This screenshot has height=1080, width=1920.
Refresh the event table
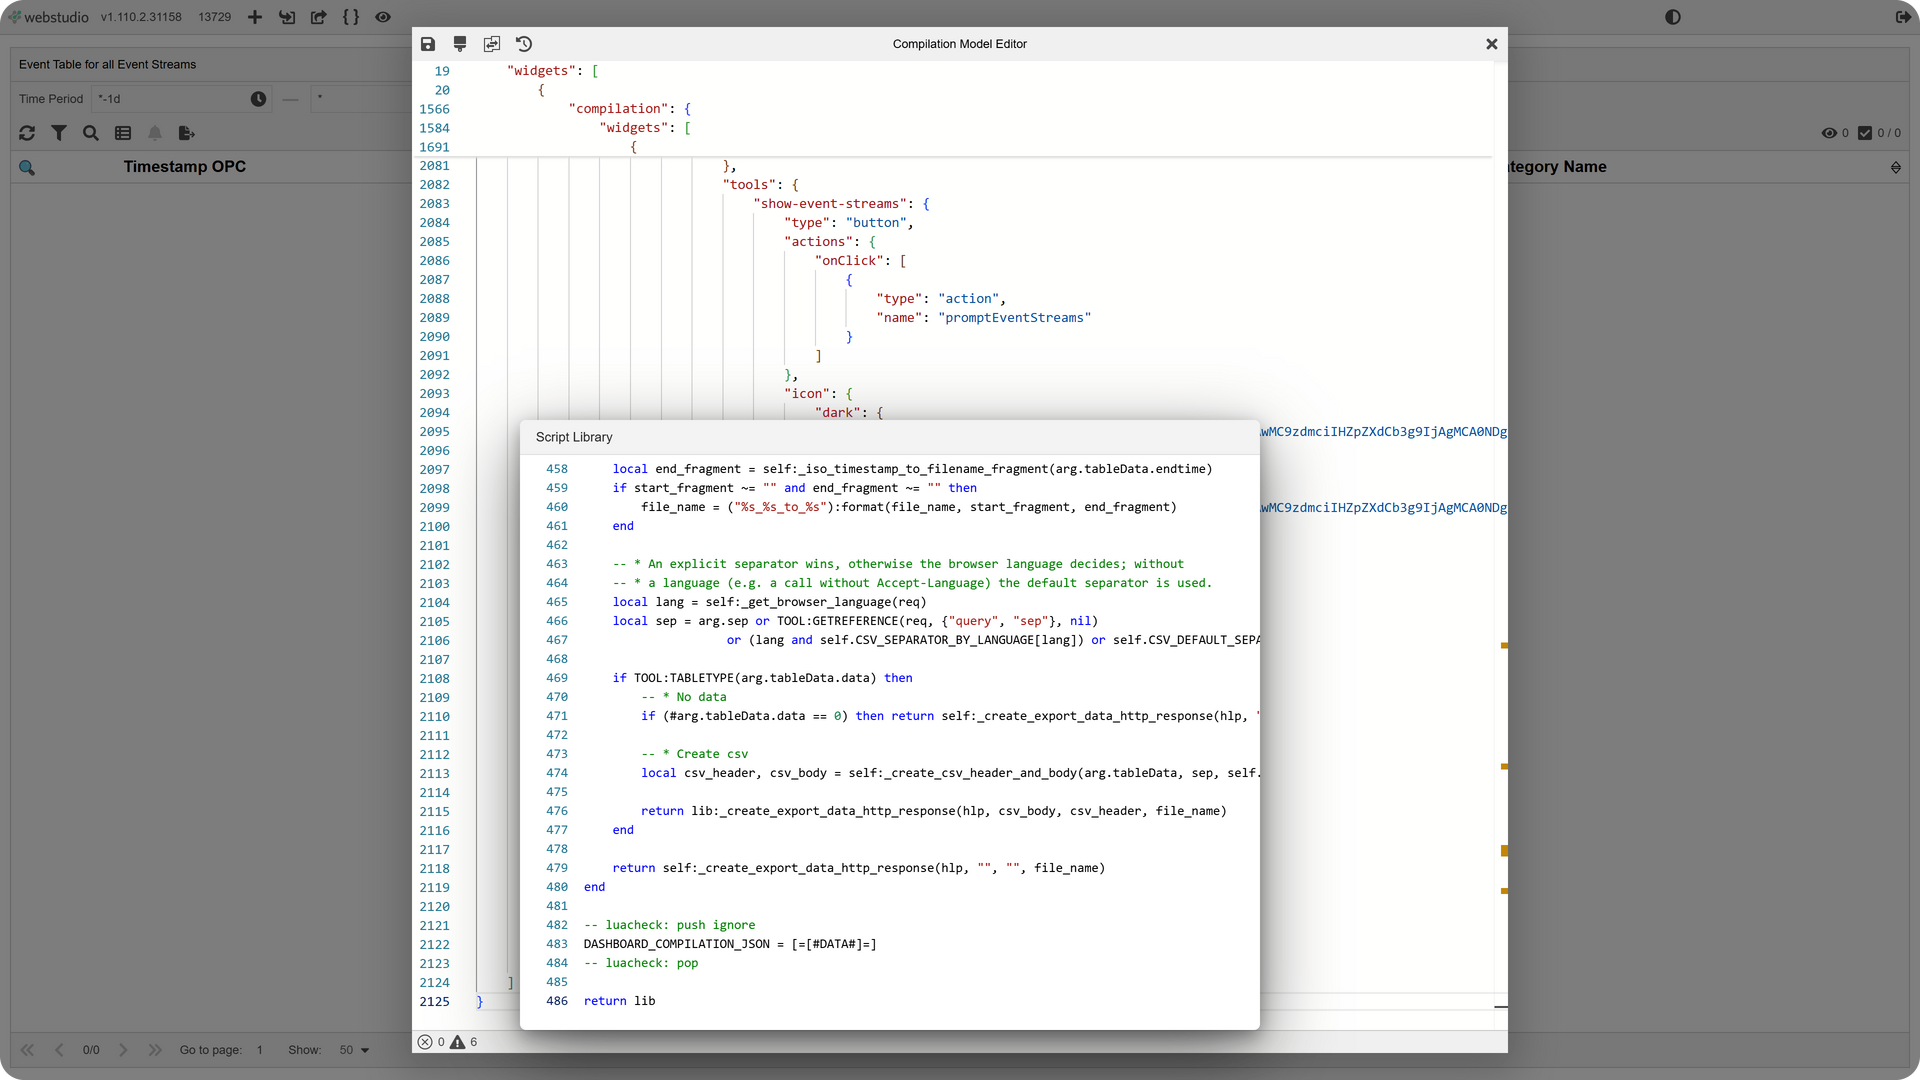(27, 133)
